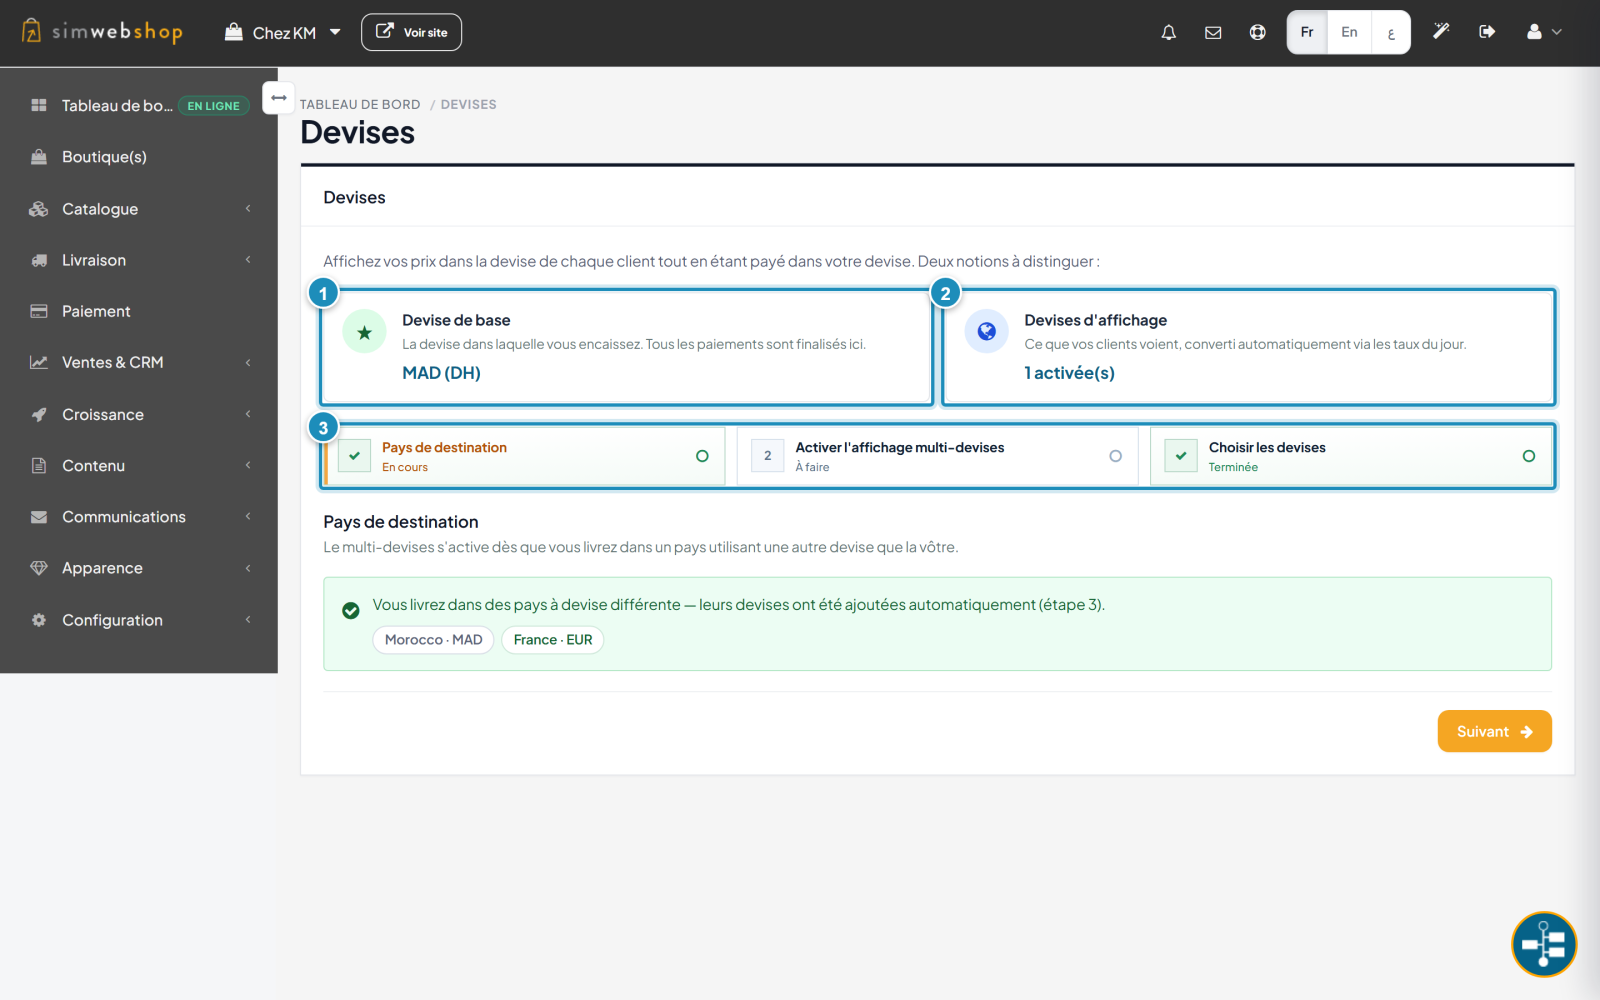Open the notifications bell icon
The image size is (1600, 1000).
click(1168, 32)
